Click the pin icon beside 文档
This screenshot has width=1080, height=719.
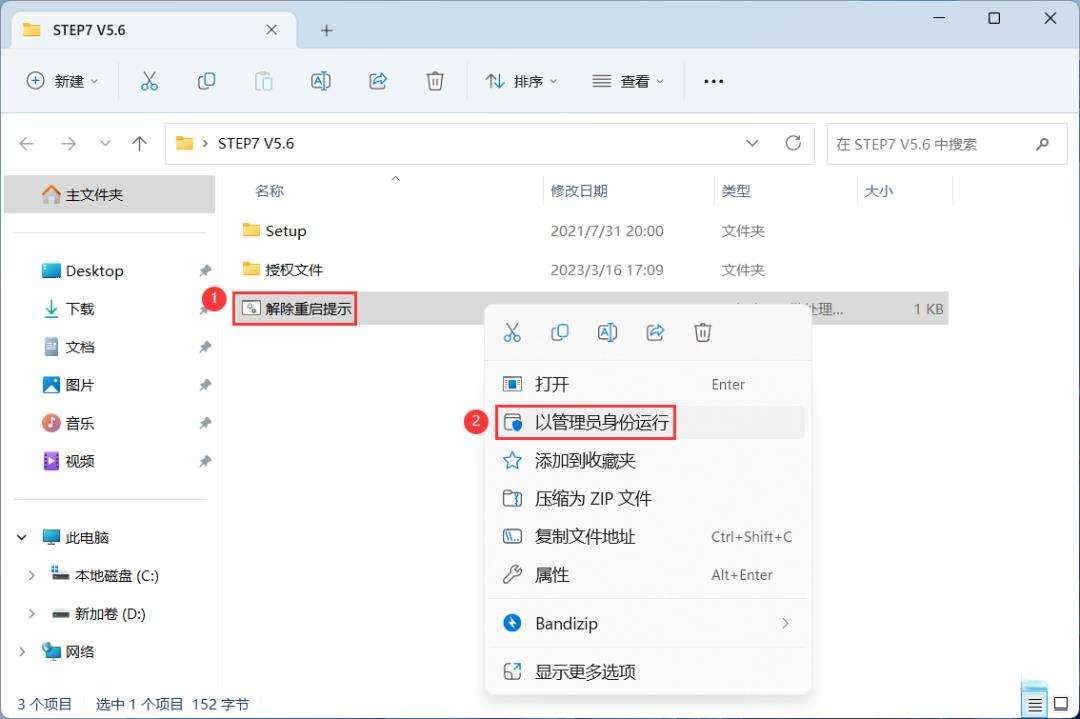tap(205, 347)
